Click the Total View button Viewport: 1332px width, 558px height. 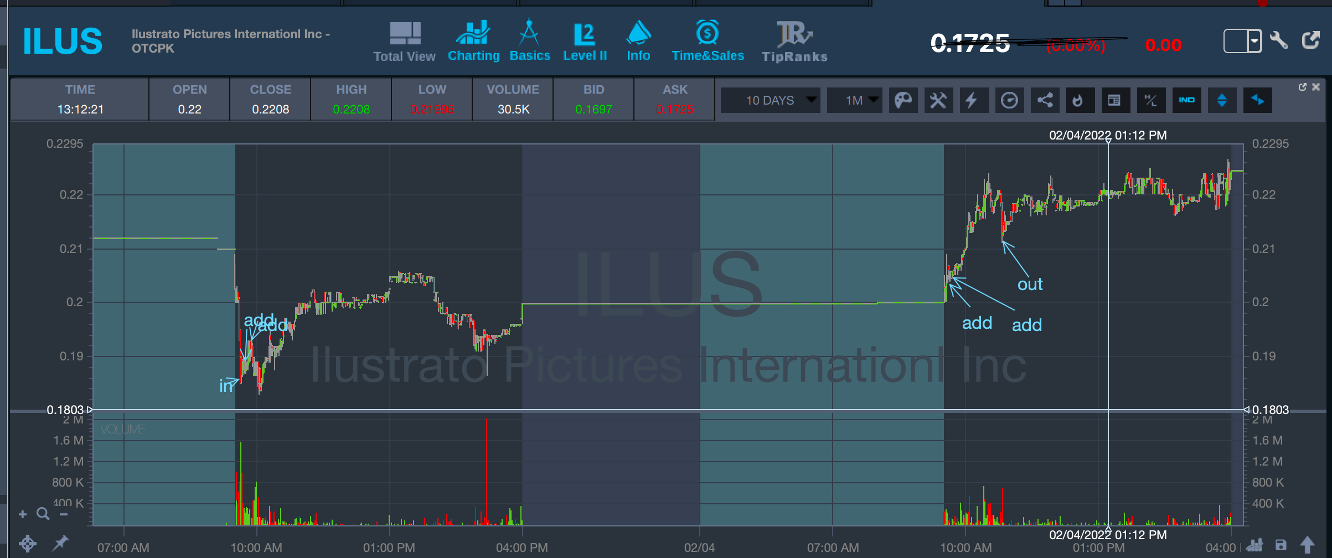point(404,41)
